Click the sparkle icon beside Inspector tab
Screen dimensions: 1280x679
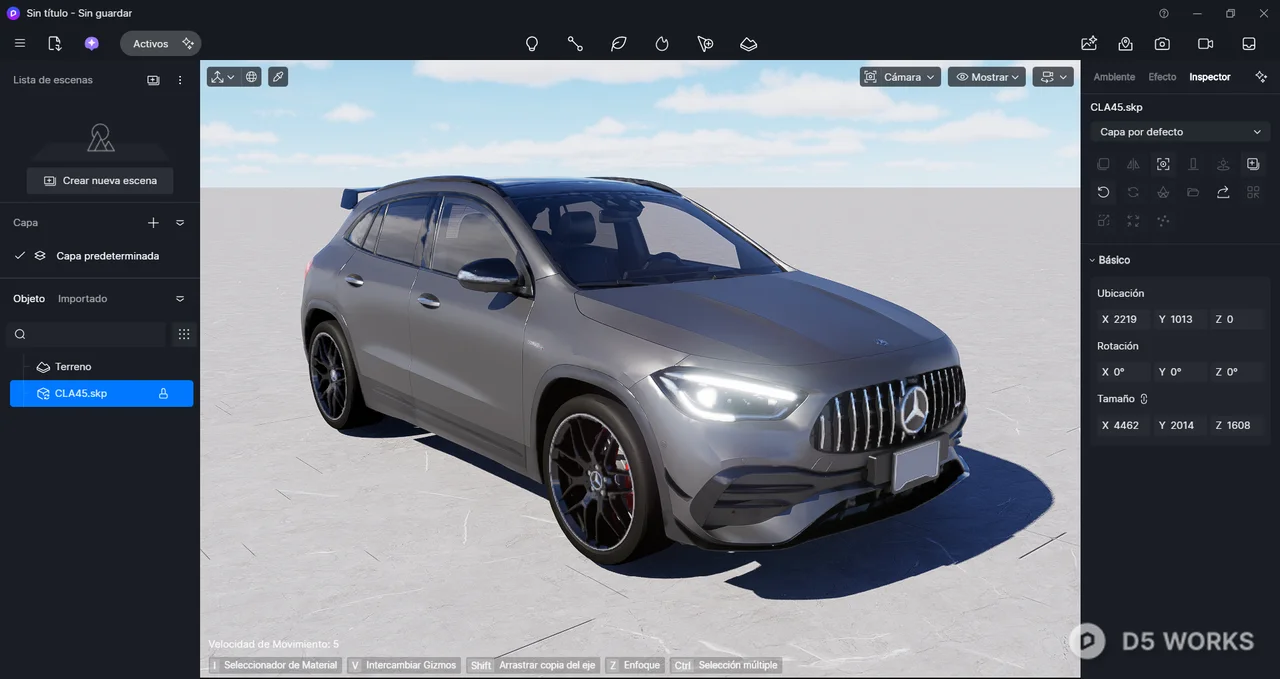pyautogui.click(x=1261, y=77)
